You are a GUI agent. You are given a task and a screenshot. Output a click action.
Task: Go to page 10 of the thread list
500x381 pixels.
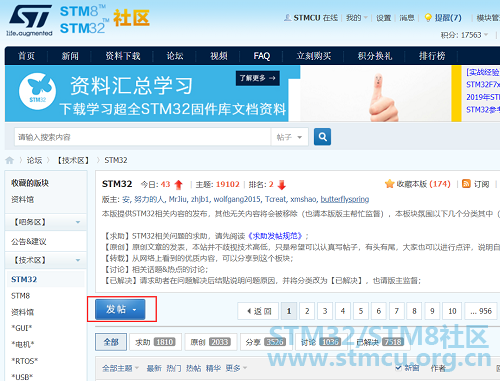[452, 311]
